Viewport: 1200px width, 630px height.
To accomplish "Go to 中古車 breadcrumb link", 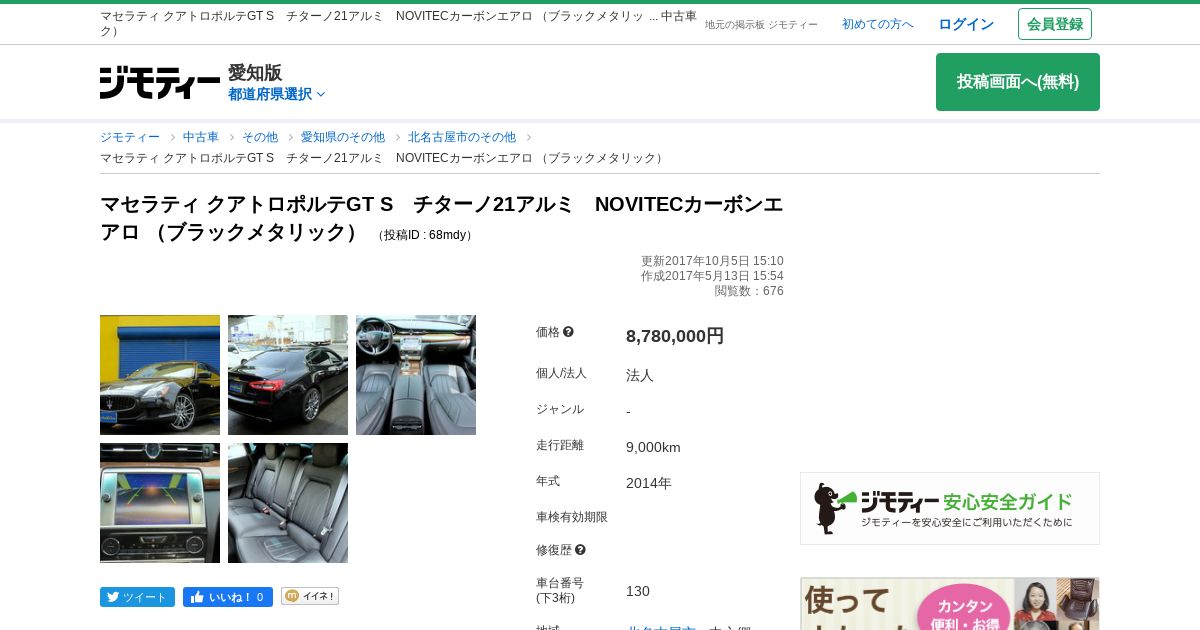I will click(201, 137).
